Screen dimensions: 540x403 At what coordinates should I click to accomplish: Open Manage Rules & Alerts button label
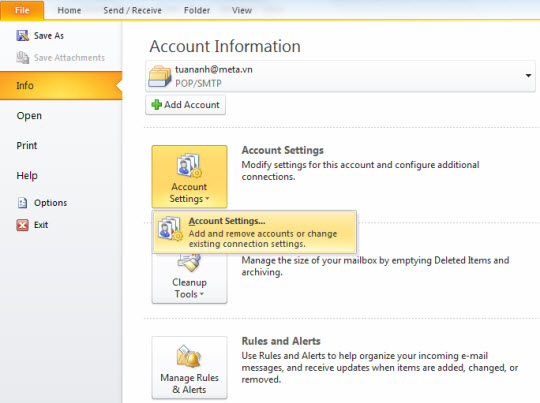coord(189,384)
